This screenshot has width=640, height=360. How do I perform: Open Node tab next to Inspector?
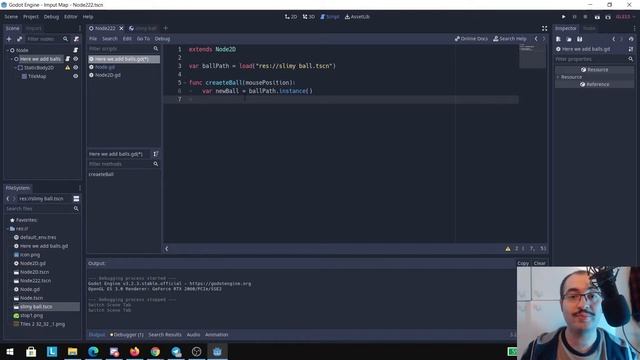(589, 28)
